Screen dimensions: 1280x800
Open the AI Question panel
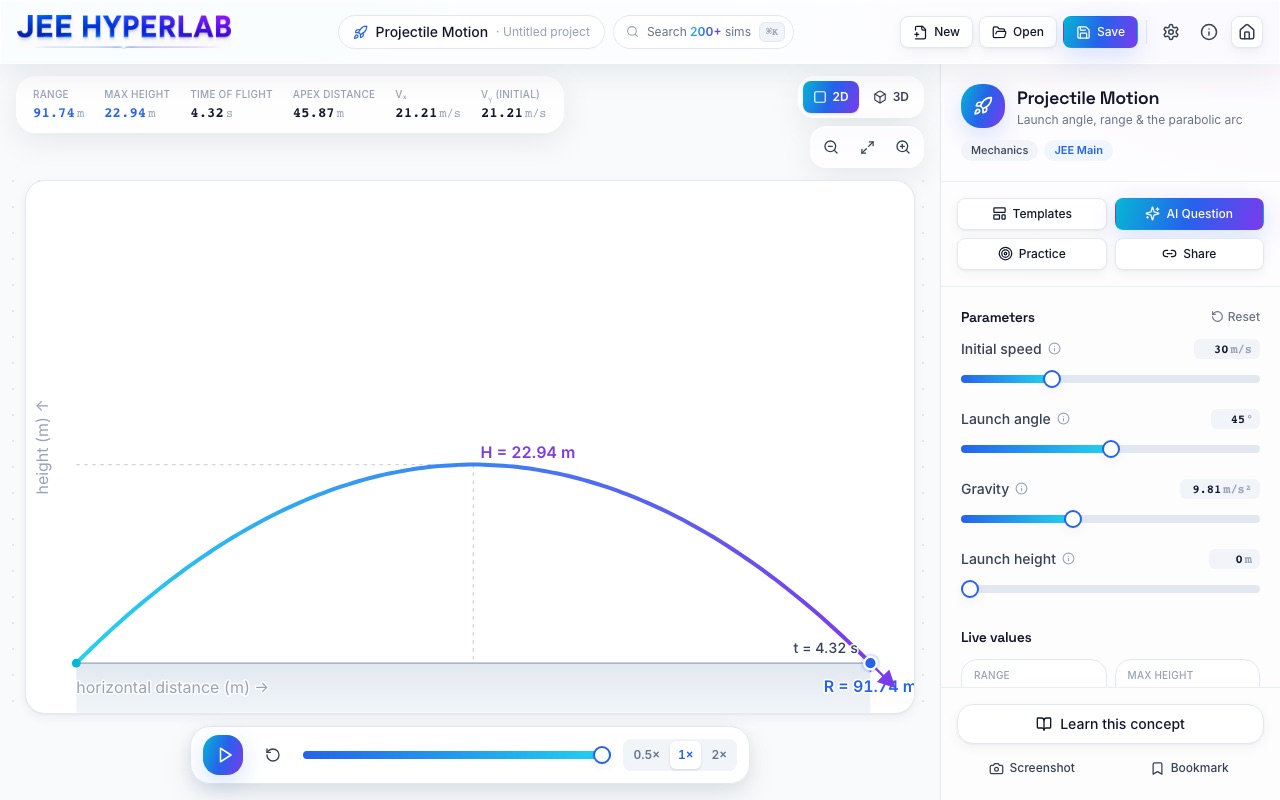[x=1189, y=214]
